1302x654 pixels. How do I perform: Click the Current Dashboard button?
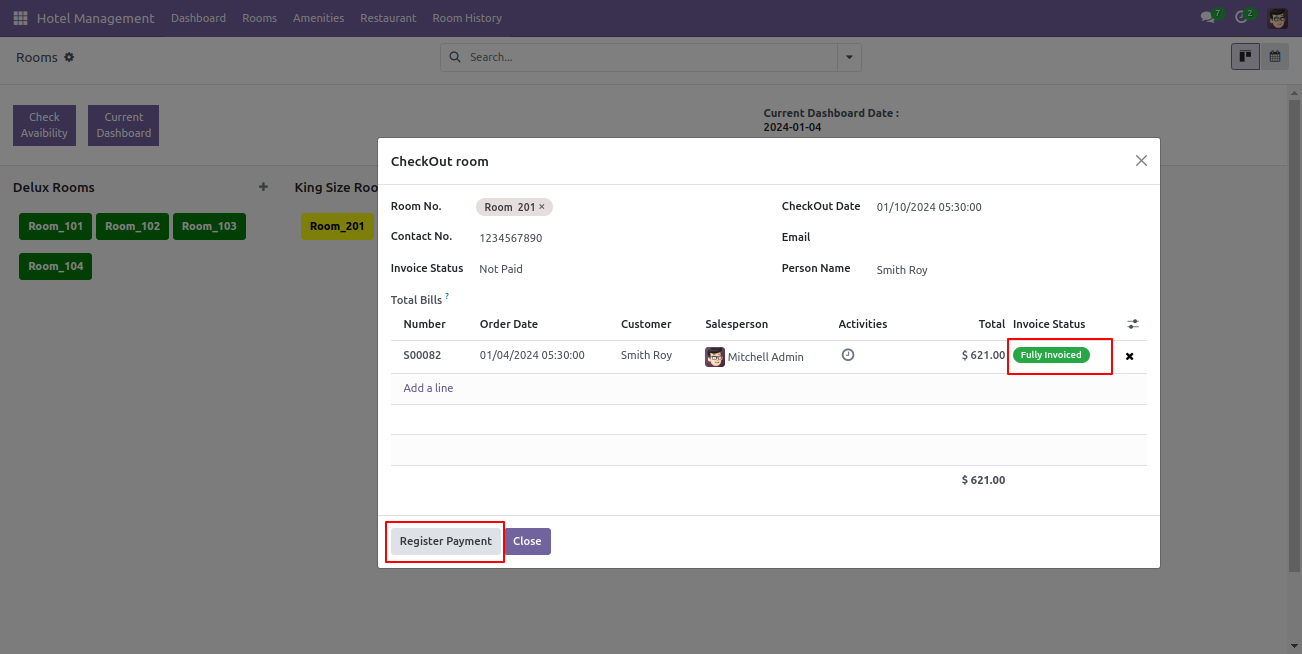[x=124, y=125]
